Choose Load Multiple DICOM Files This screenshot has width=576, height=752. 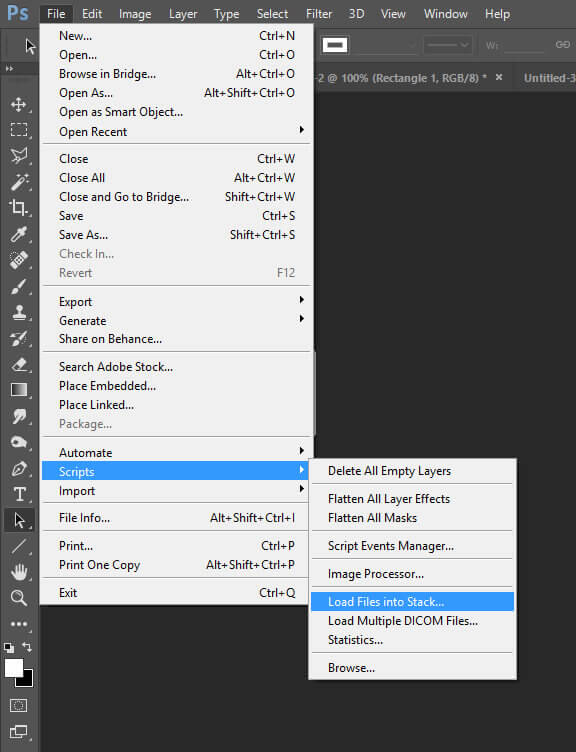[x=412, y=621]
